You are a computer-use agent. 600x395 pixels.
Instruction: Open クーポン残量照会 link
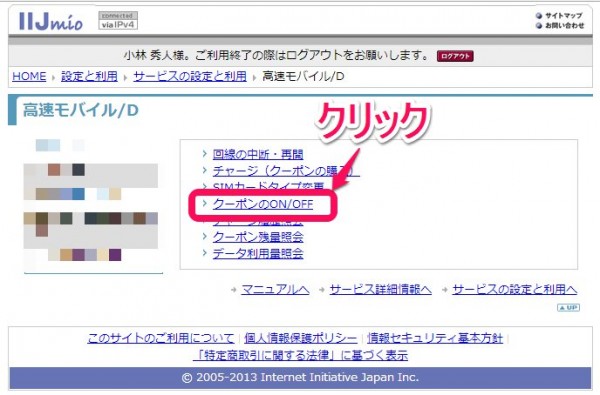click(258, 237)
